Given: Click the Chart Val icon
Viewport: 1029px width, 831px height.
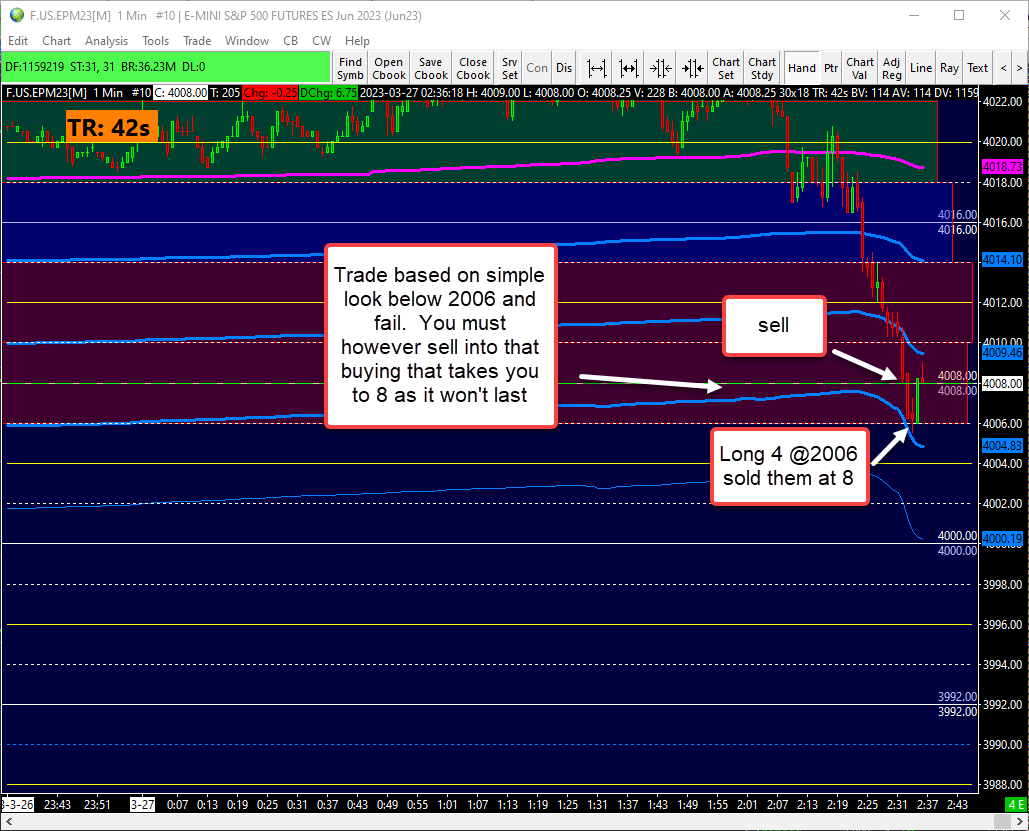Looking at the screenshot, I should click(860, 67).
